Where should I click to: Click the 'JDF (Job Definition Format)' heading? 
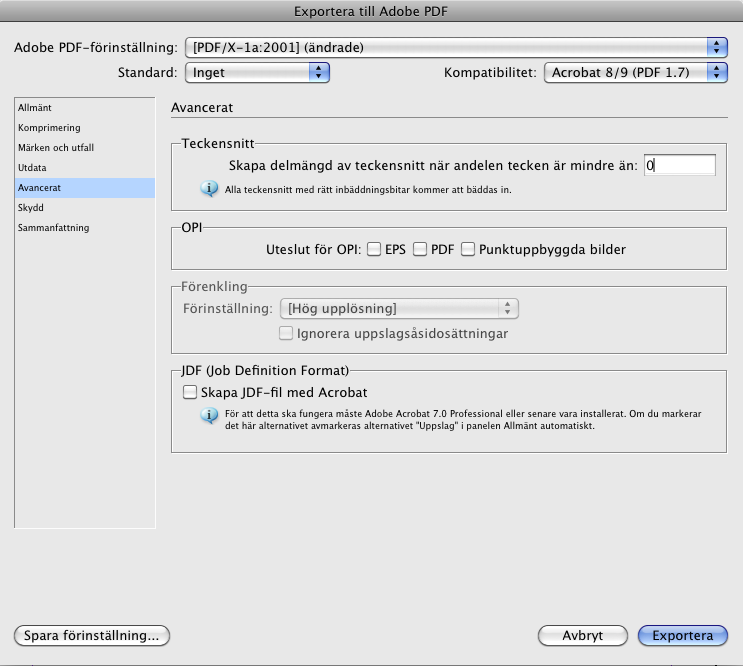tap(265, 370)
